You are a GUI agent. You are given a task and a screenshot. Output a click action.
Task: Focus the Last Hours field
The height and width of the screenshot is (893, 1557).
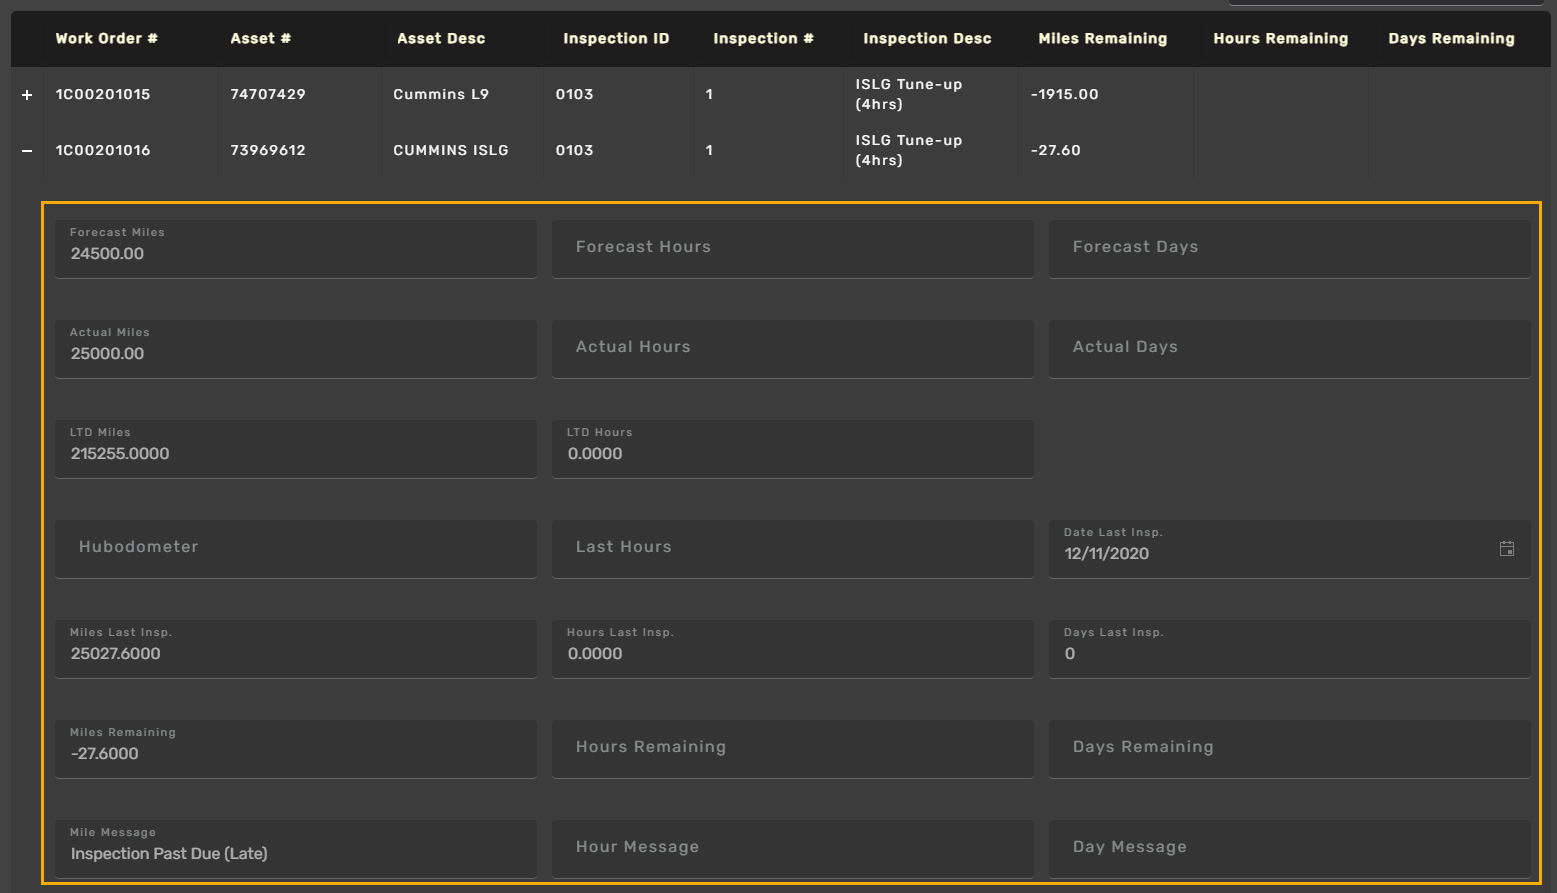click(x=792, y=548)
